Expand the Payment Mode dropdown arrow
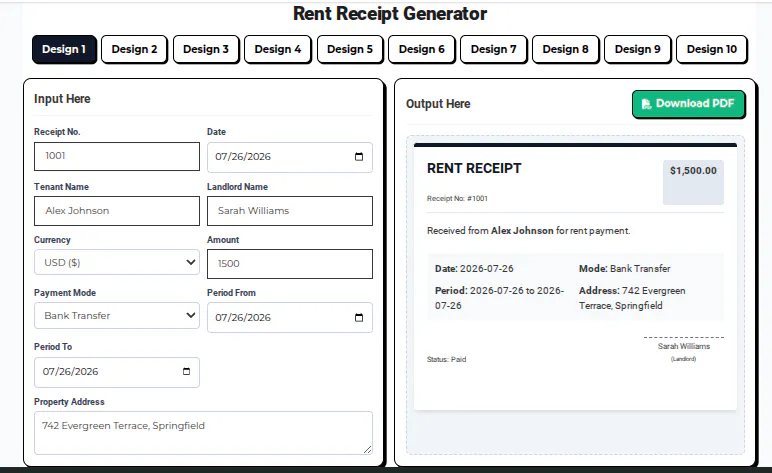Screen dimensions: 772x473 [x=191, y=315]
